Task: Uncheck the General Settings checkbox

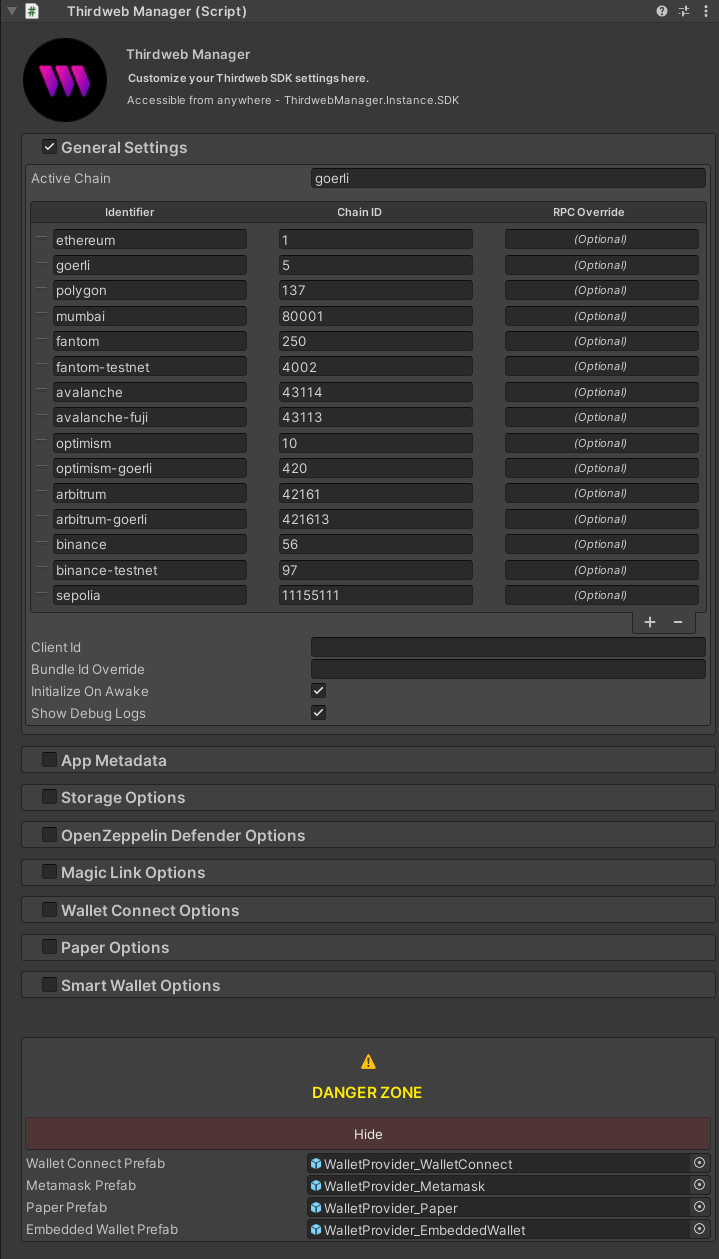Action: click(49, 147)
